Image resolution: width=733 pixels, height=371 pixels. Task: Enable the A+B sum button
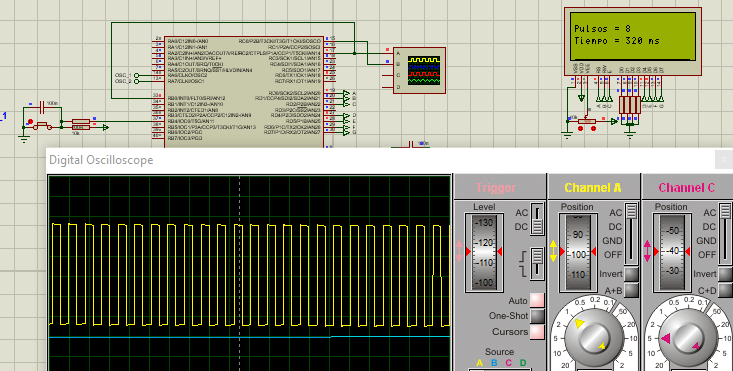click(x=632, y=290)
